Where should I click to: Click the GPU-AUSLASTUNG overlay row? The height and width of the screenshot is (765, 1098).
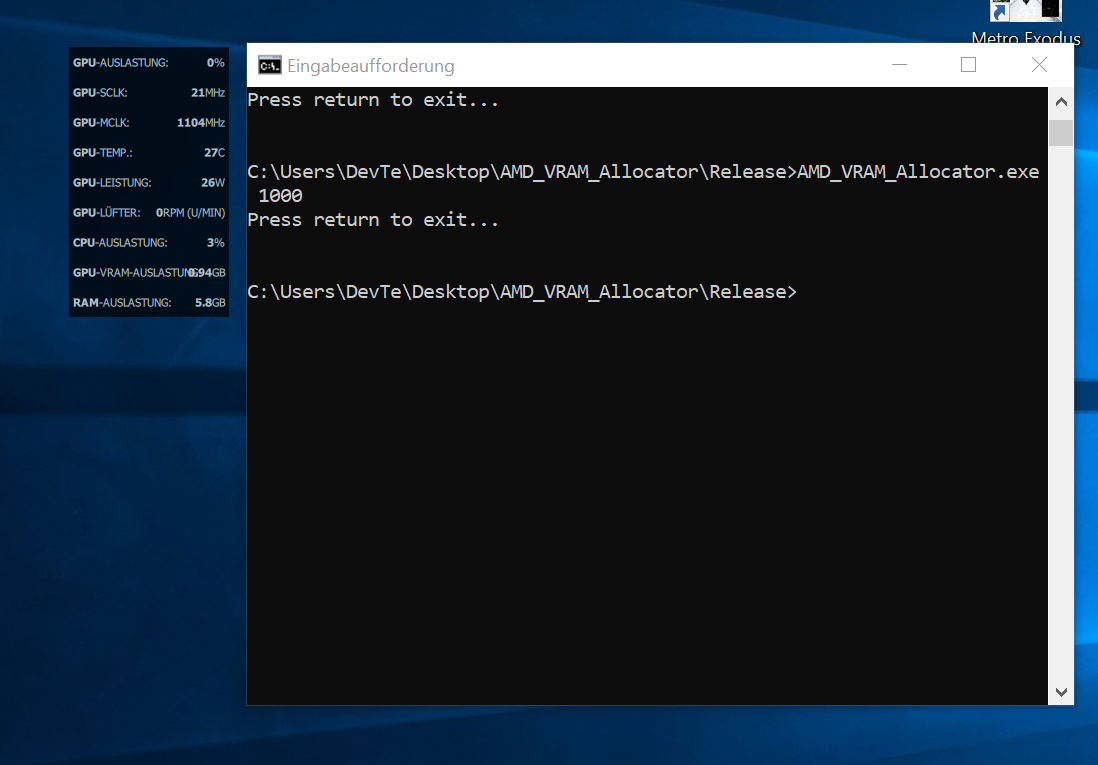pos(148,62)
